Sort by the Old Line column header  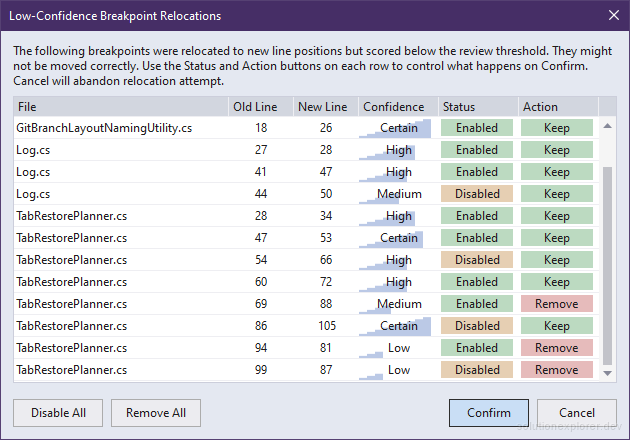point(261,107)
